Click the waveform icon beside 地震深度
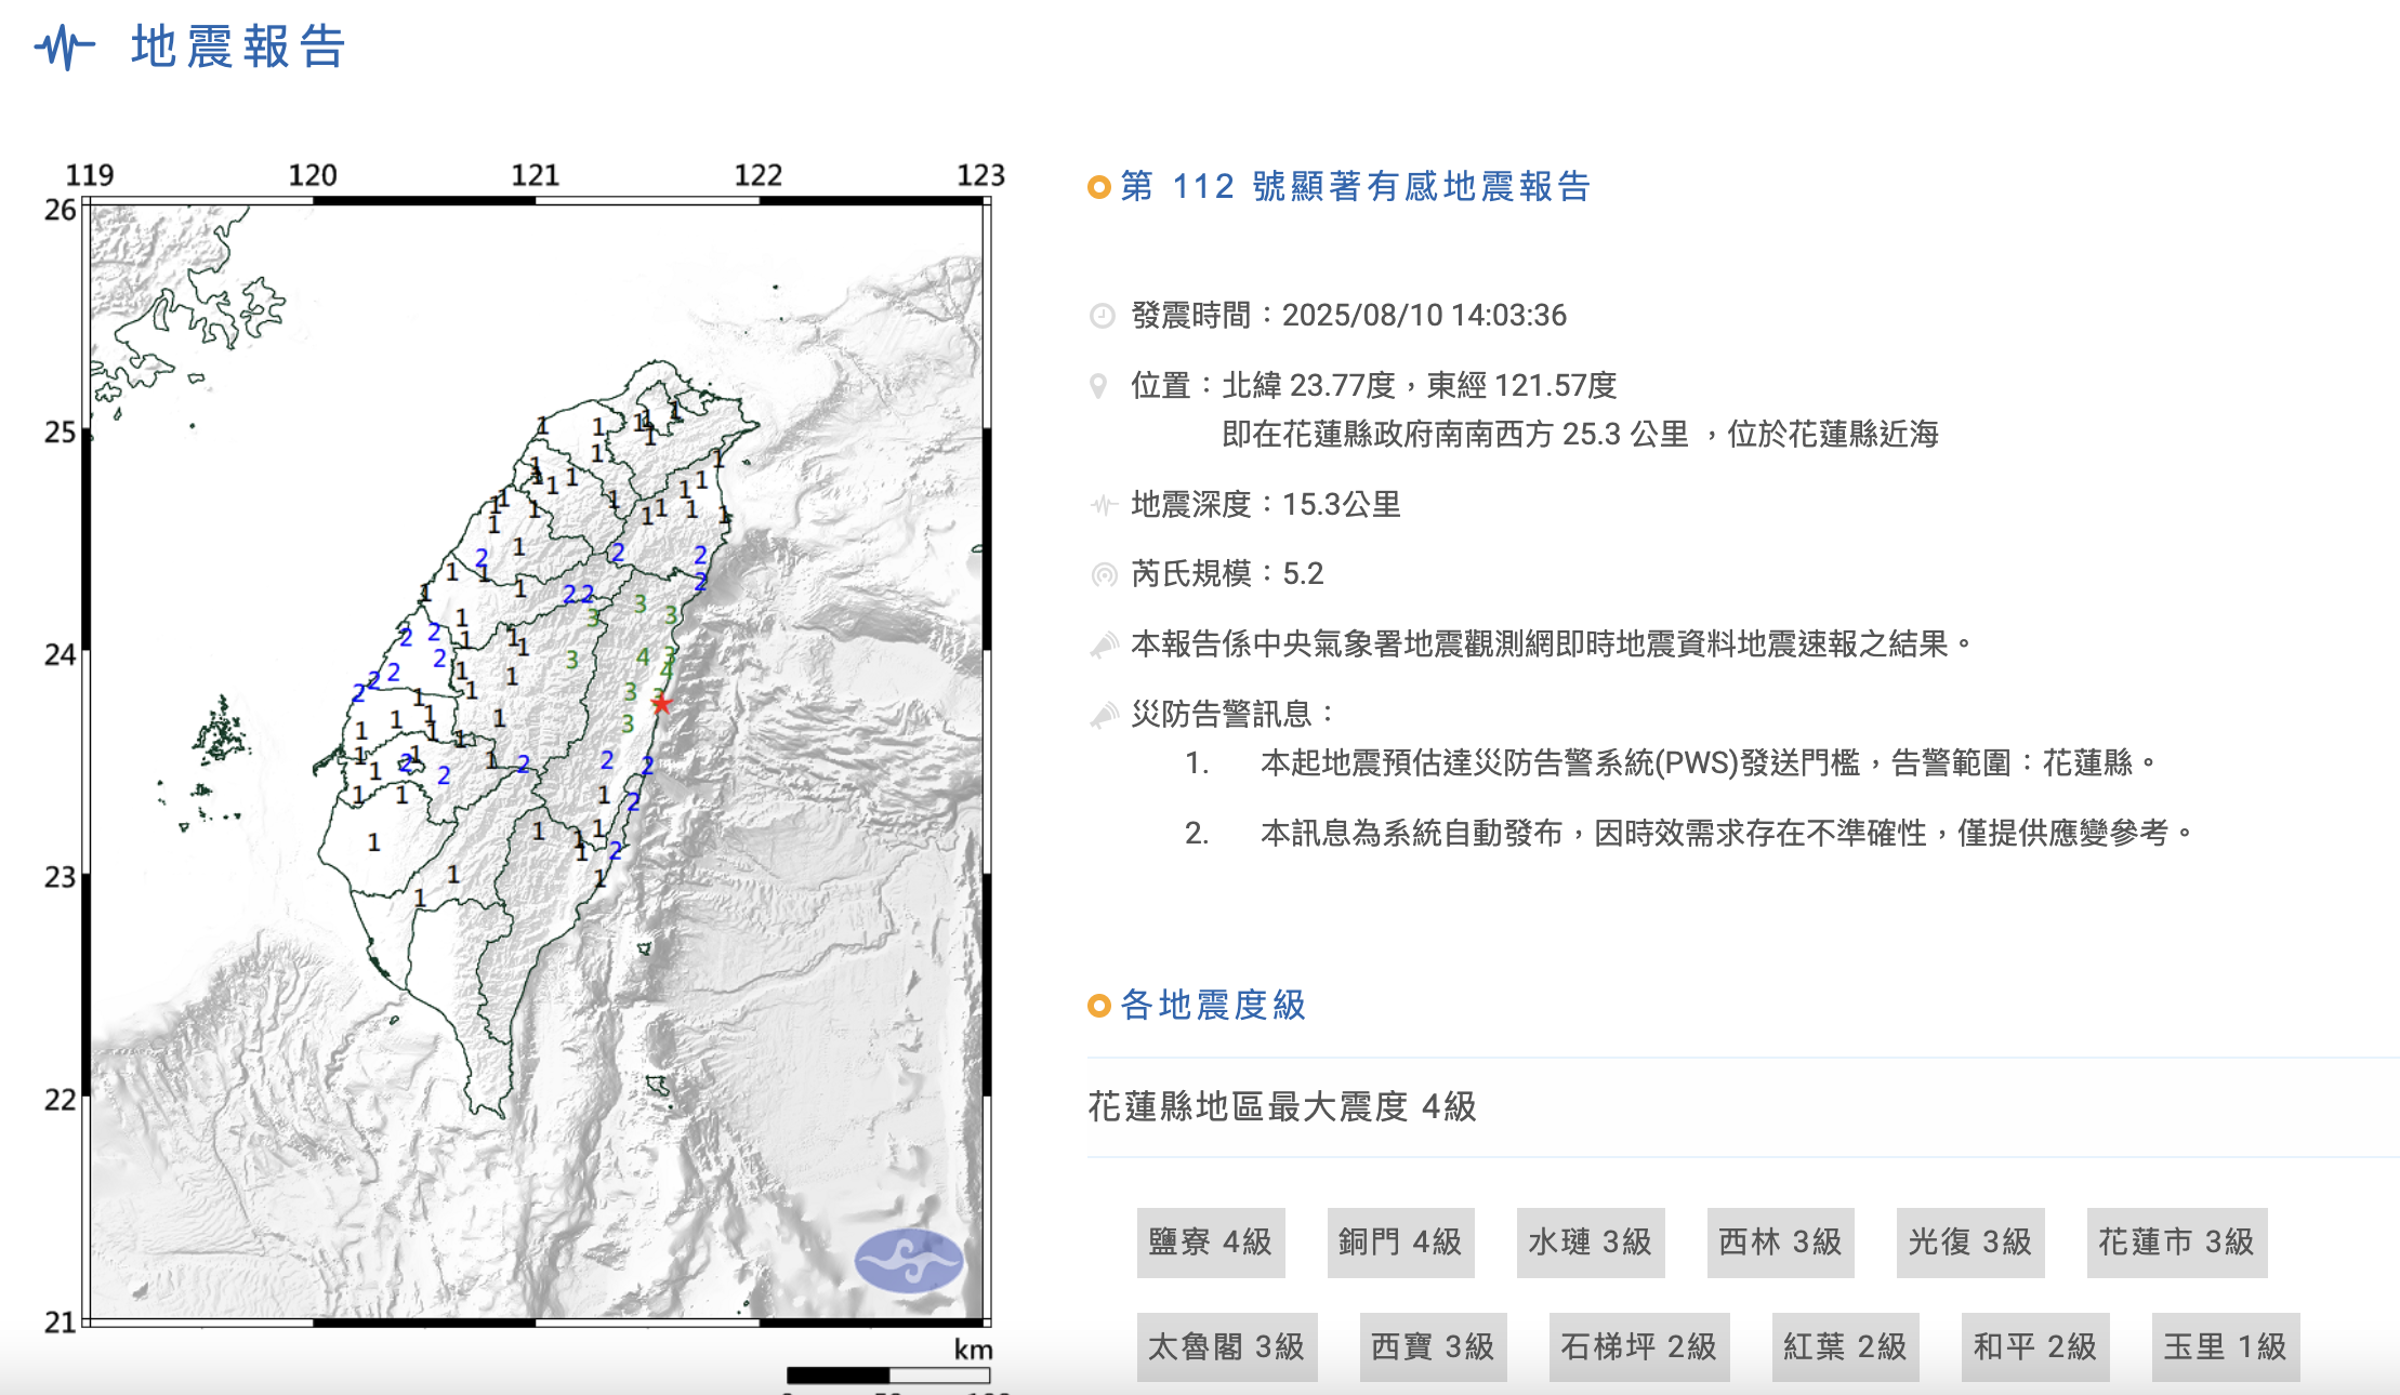The height and width of the screenshot is (1395, 2400). [x=1103, y=505]
